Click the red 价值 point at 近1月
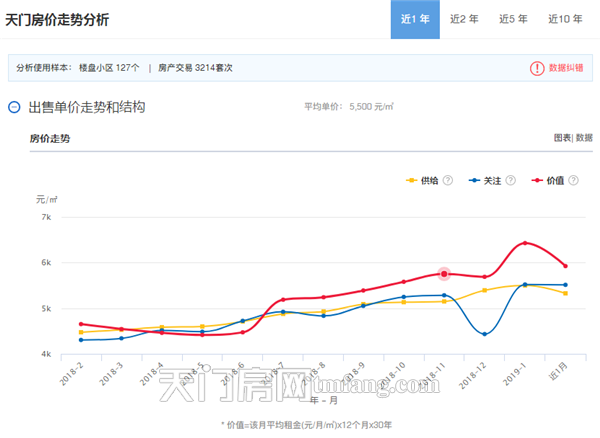 pos(565,266)
